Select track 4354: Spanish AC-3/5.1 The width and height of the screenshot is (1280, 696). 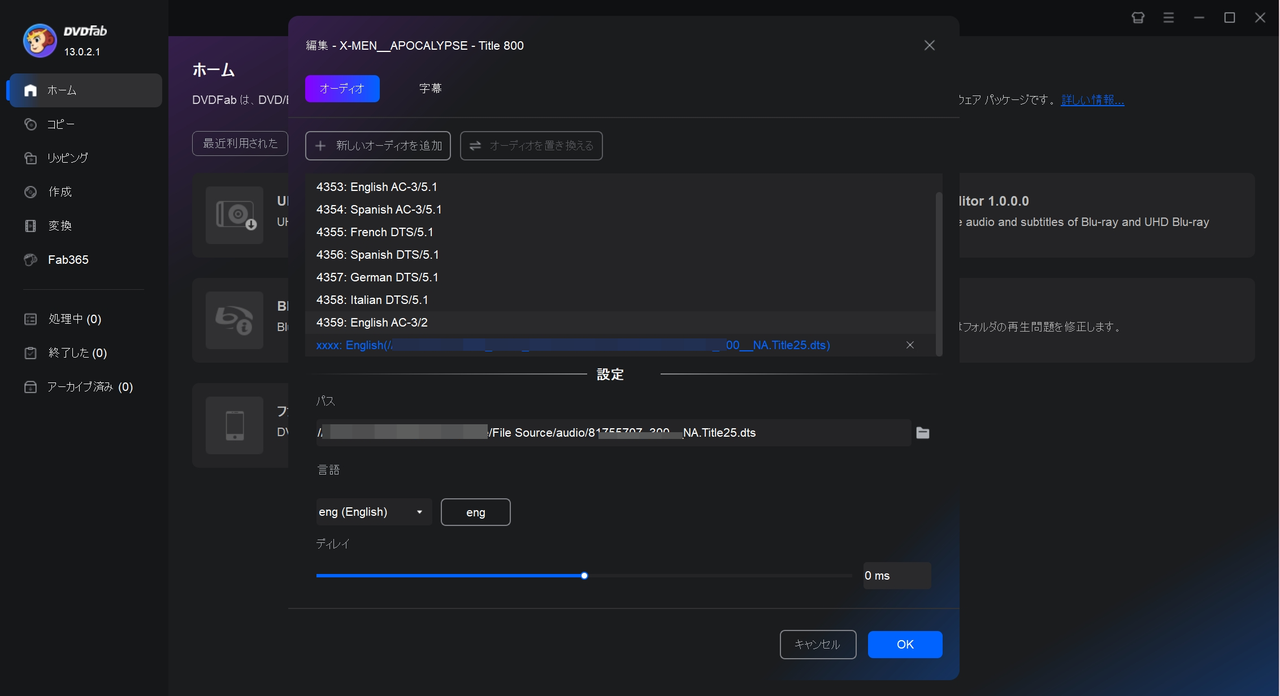point(620,210)
